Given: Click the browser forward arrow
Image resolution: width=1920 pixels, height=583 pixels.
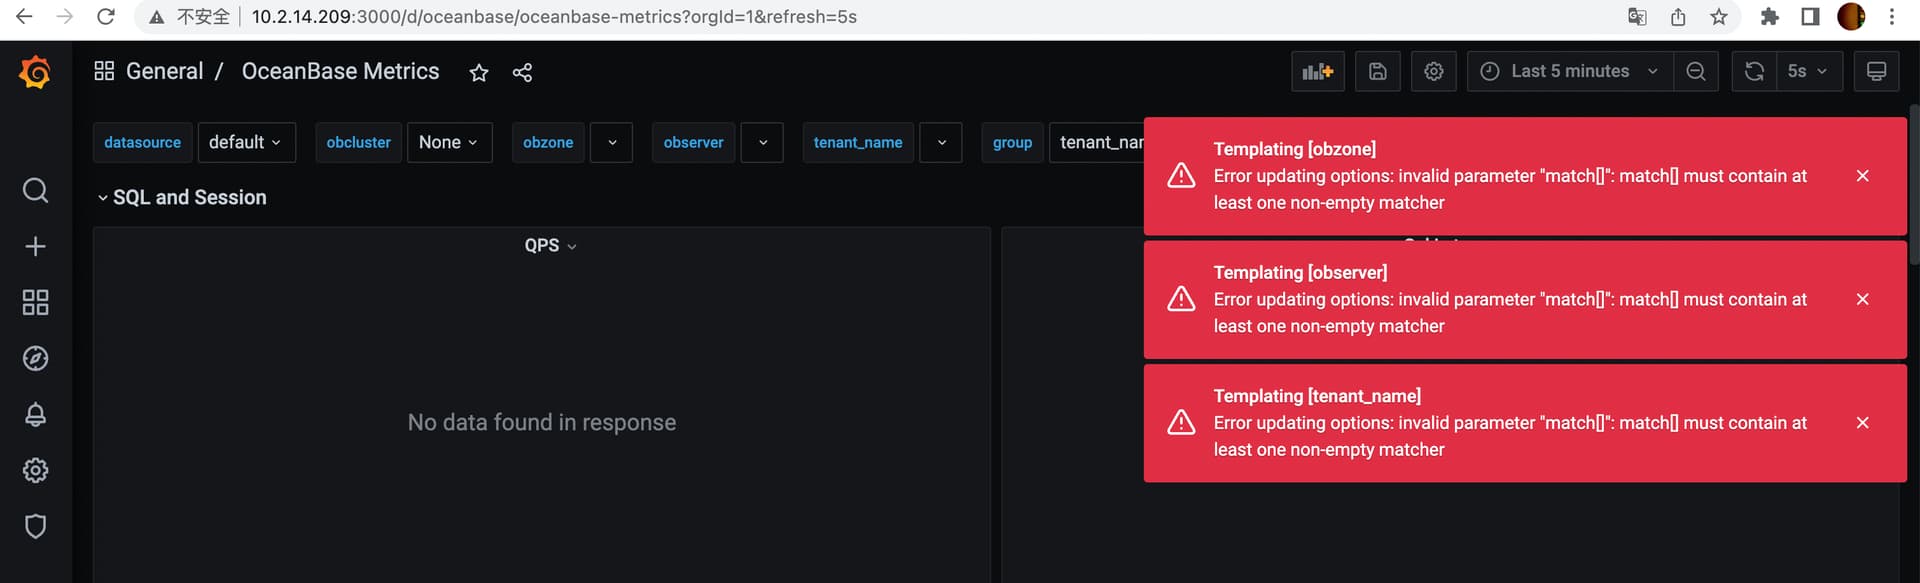Looking at the screenshot, I should tap(65, 16).
